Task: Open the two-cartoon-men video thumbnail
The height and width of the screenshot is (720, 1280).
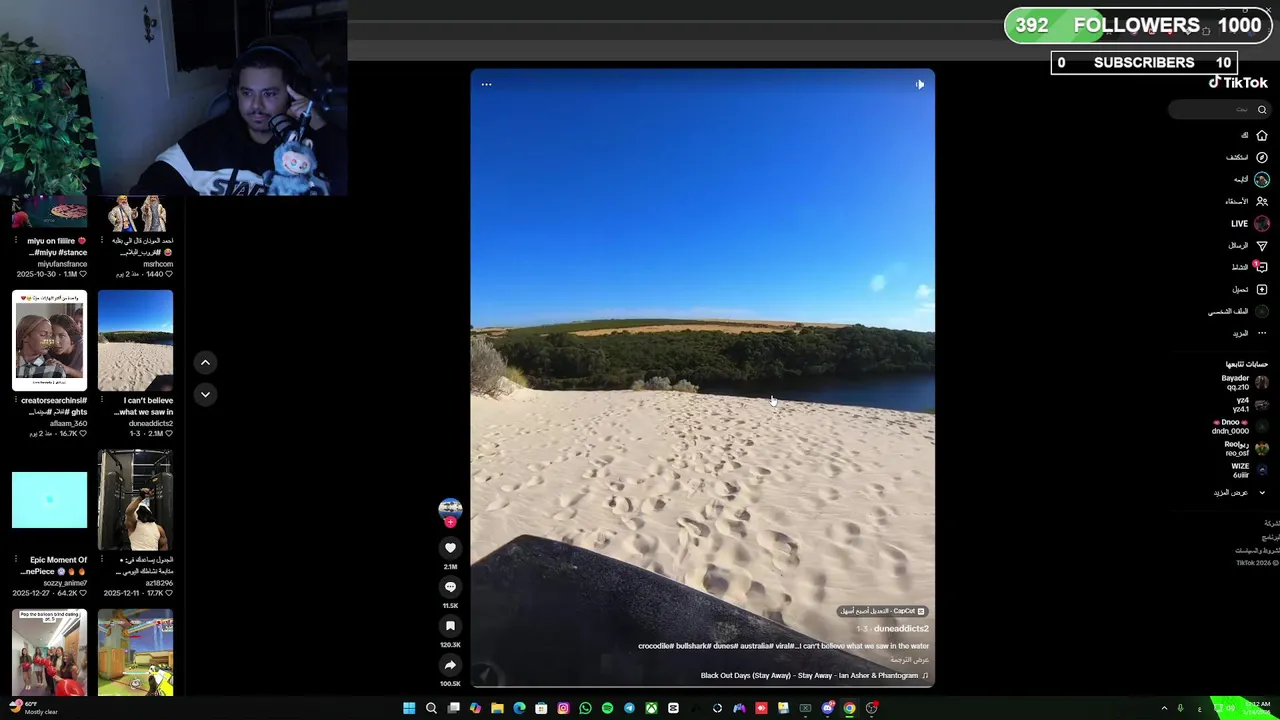Action: click(x=135, y=213)
